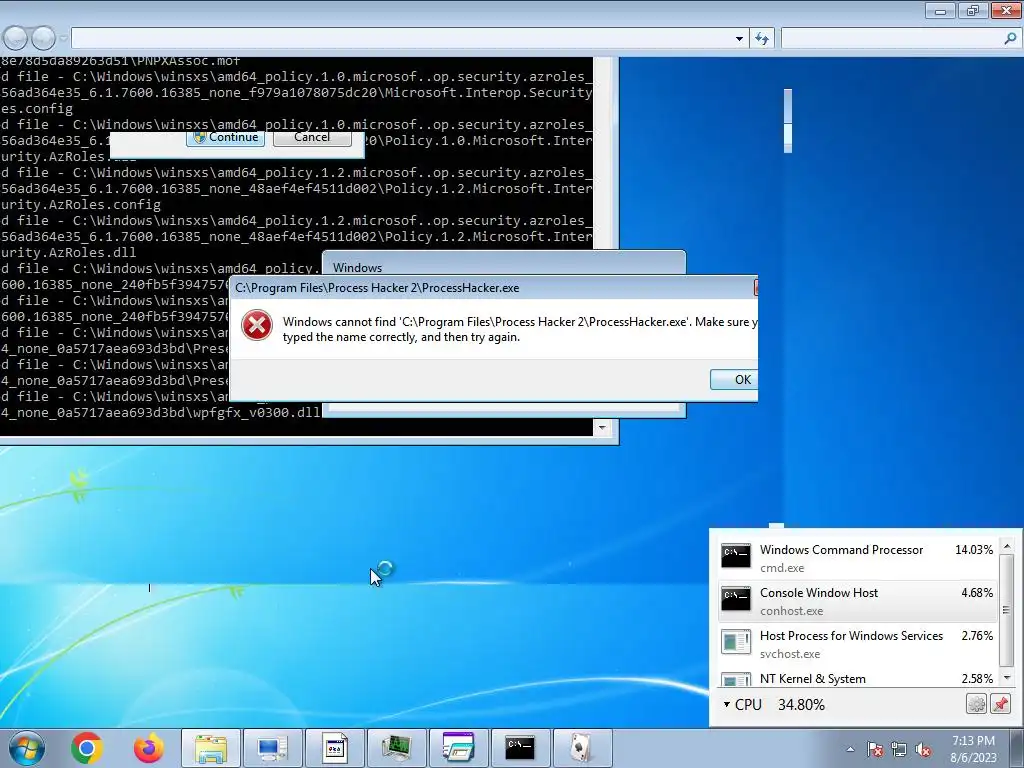Select the Windows Command Processor cmd.exe row

pos(857,558)
